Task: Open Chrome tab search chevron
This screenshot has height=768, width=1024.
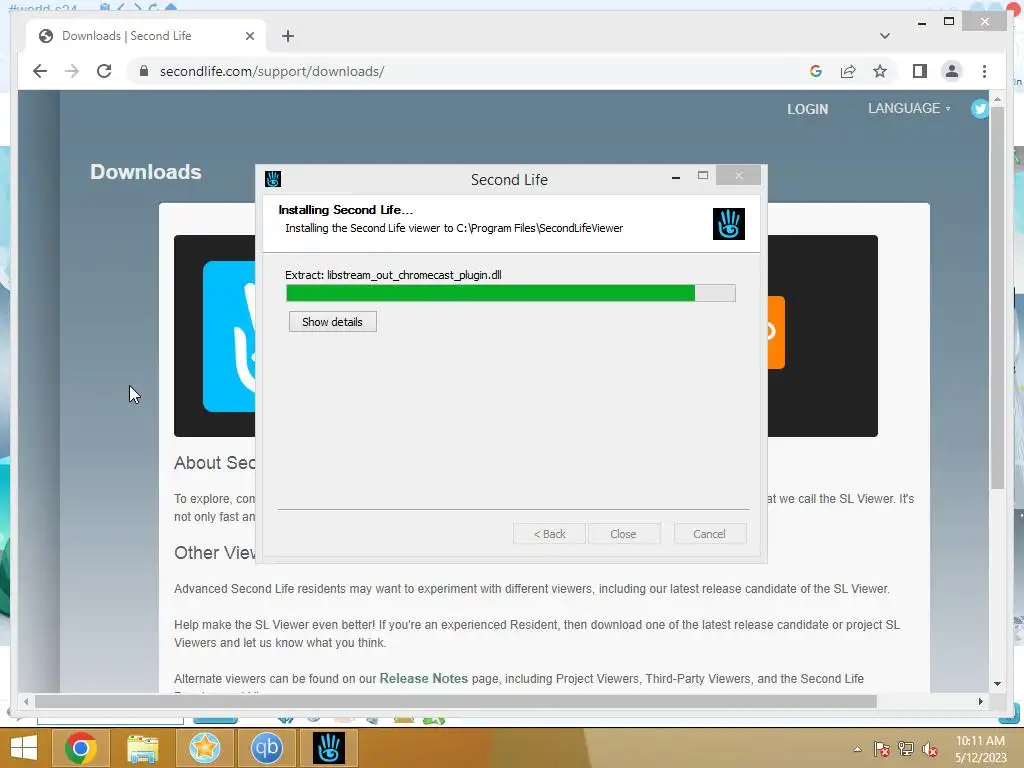Action: click(x=884, y=36)
